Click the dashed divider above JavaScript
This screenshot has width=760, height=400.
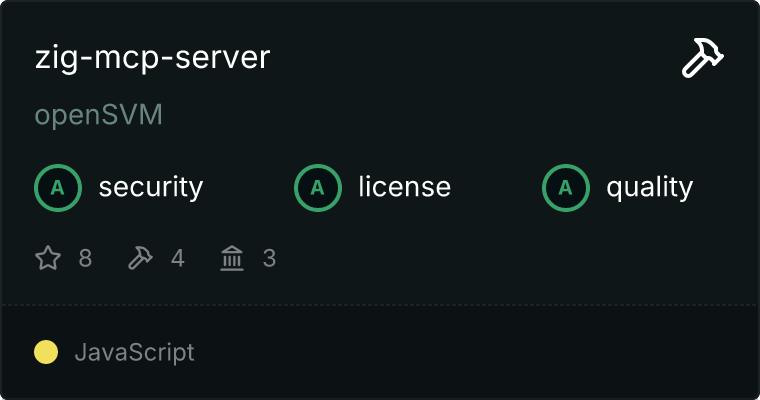380,304
